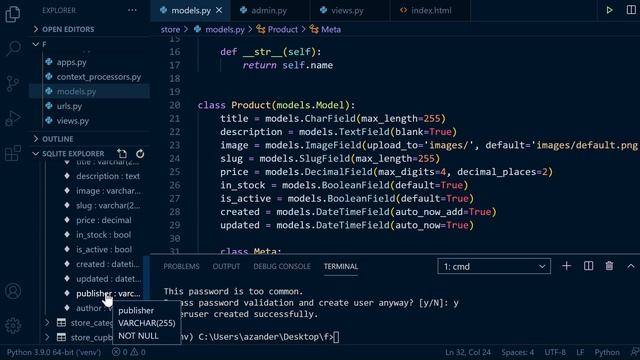
Task: Open the Problems panel tab
Action: [x=181, y=267]
